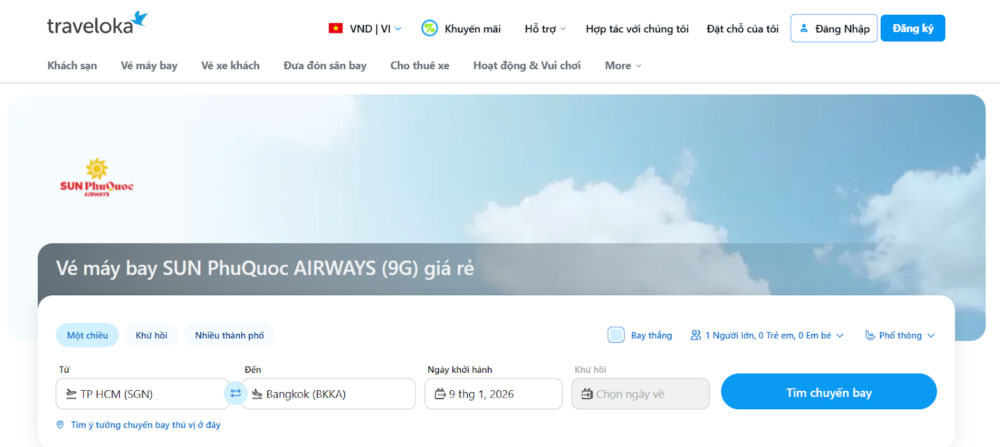Click the SUN PhuQuoc Airways logo

click(x=97, y=178)
